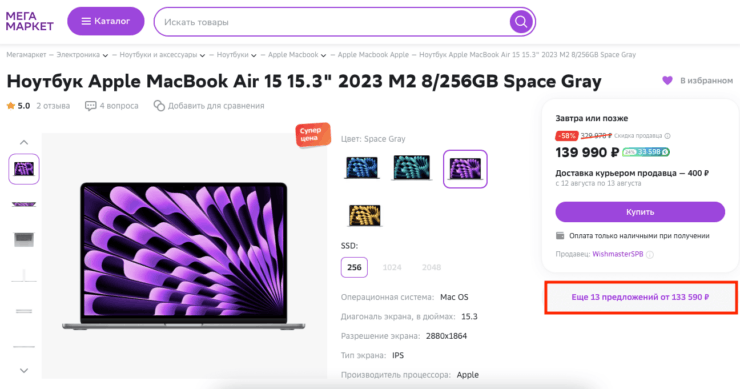Open the Apple Macbook breadcrumb link
The width and height of the screenshot is (740, 389).
tap(293, 55)
